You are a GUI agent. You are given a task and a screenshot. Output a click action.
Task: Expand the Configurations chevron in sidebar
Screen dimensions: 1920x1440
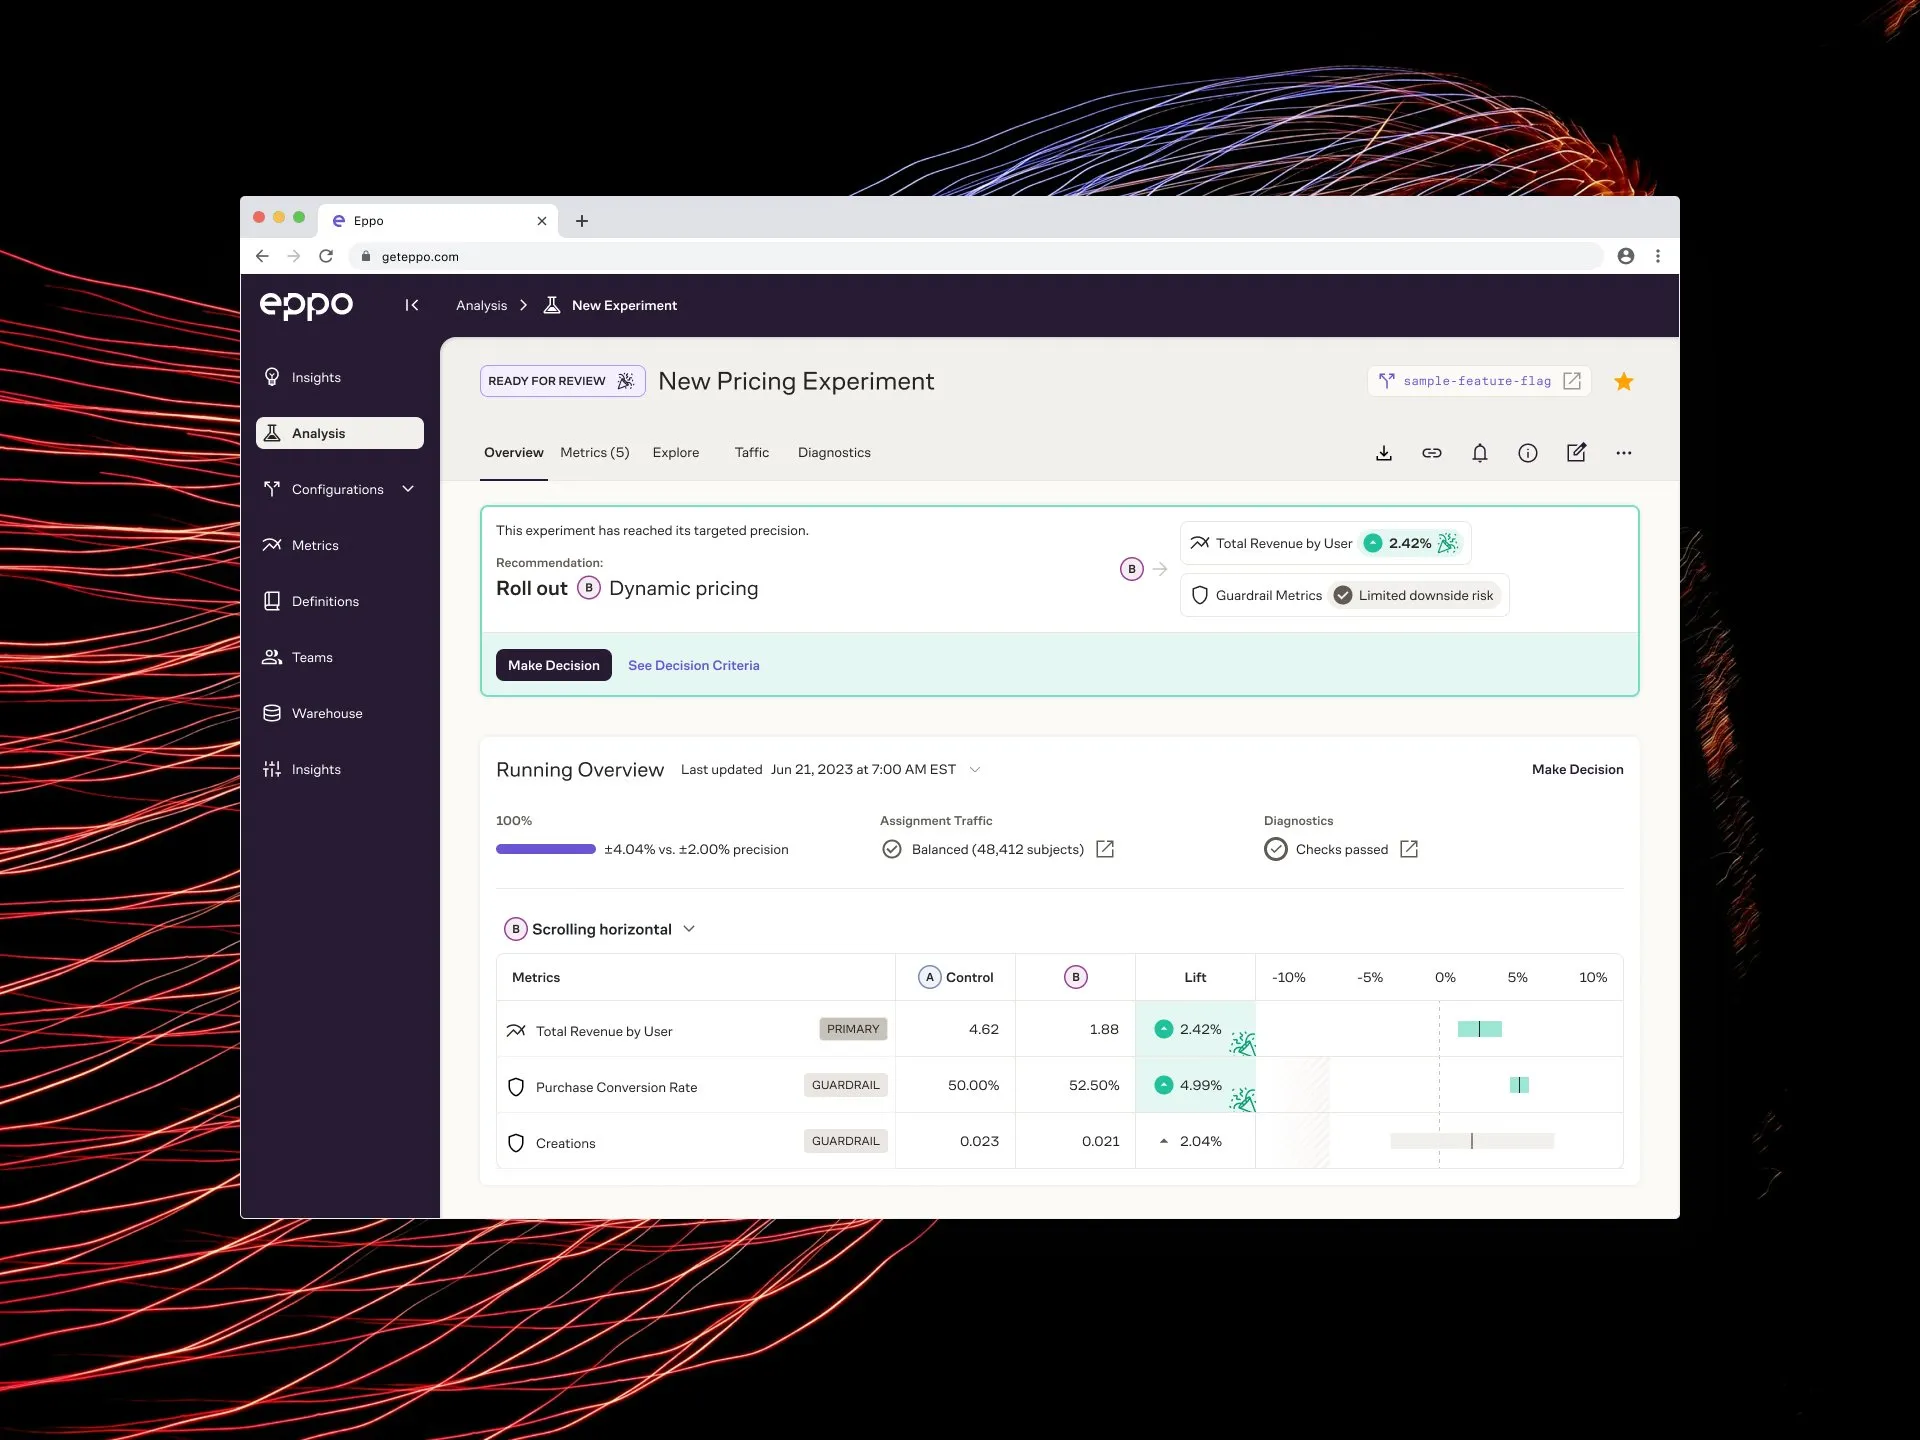(x=408, y=489)
